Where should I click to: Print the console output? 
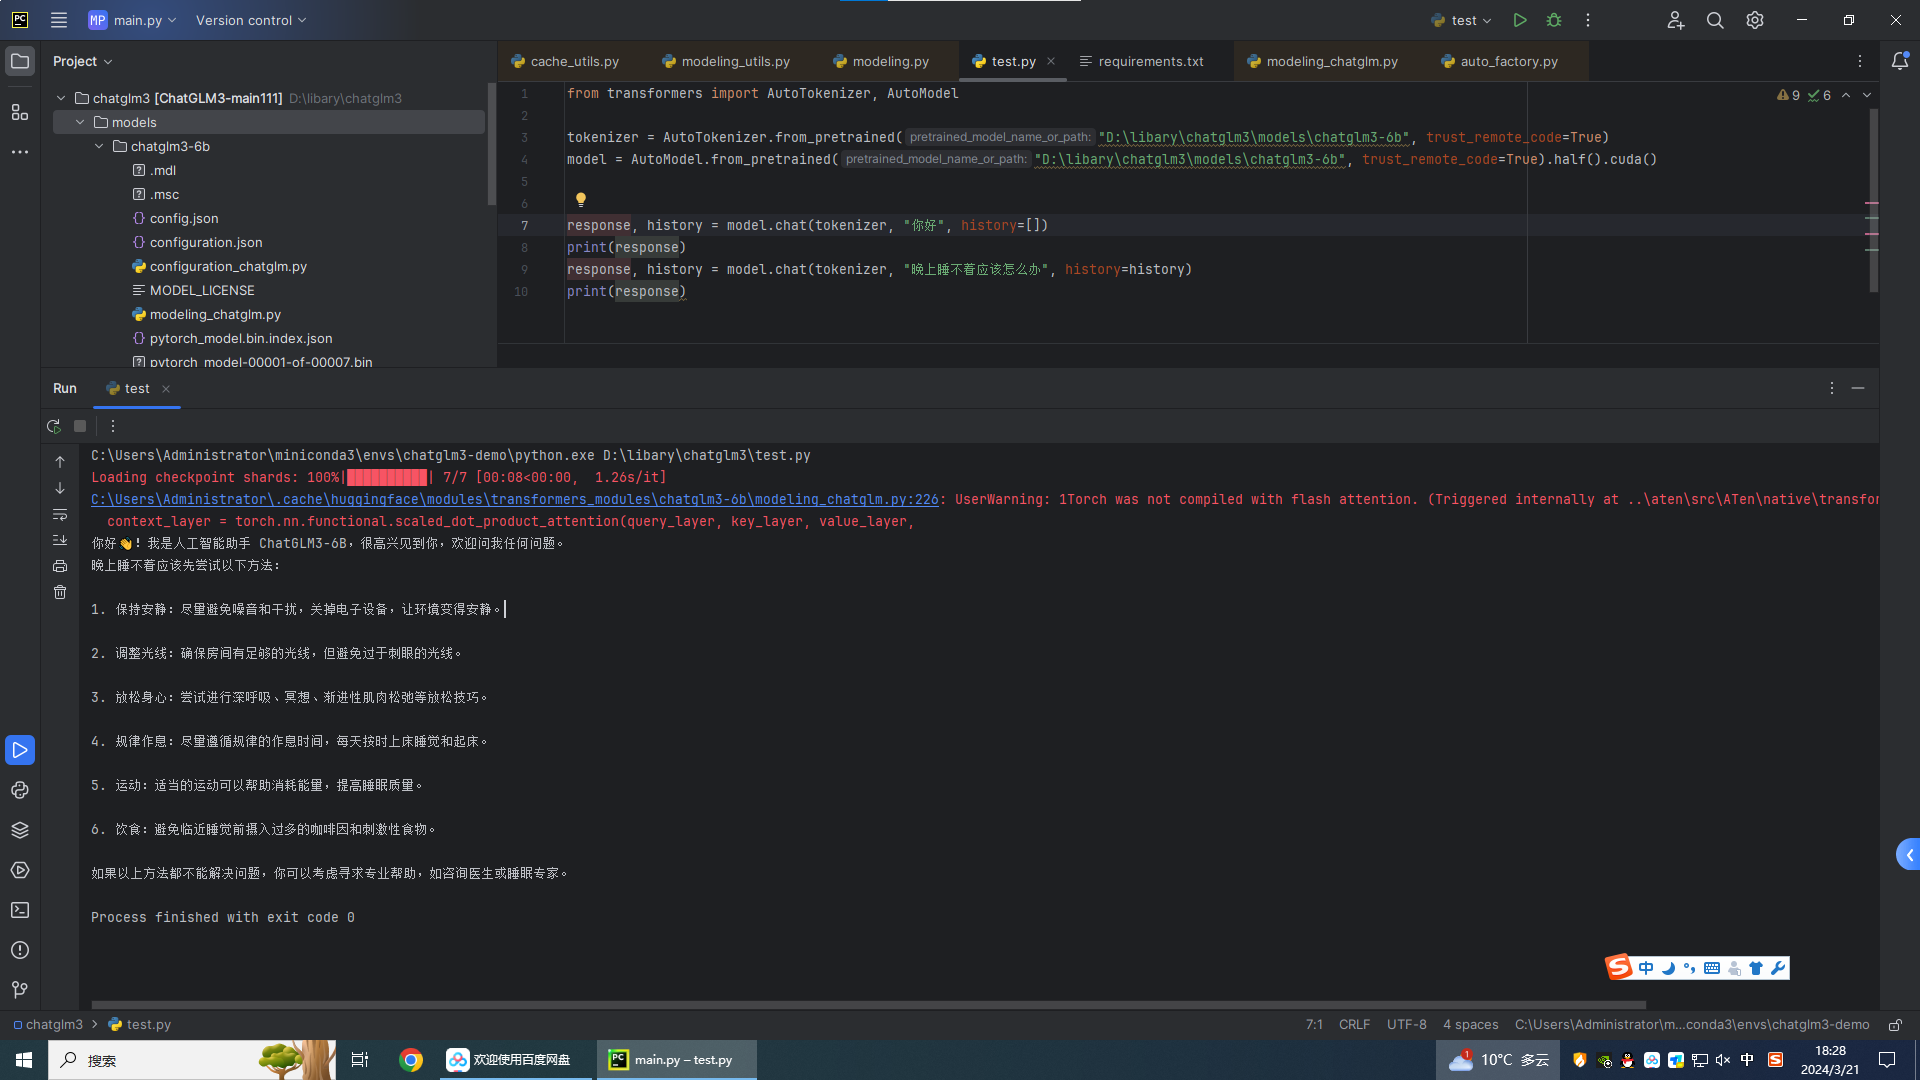coord(60,566)
